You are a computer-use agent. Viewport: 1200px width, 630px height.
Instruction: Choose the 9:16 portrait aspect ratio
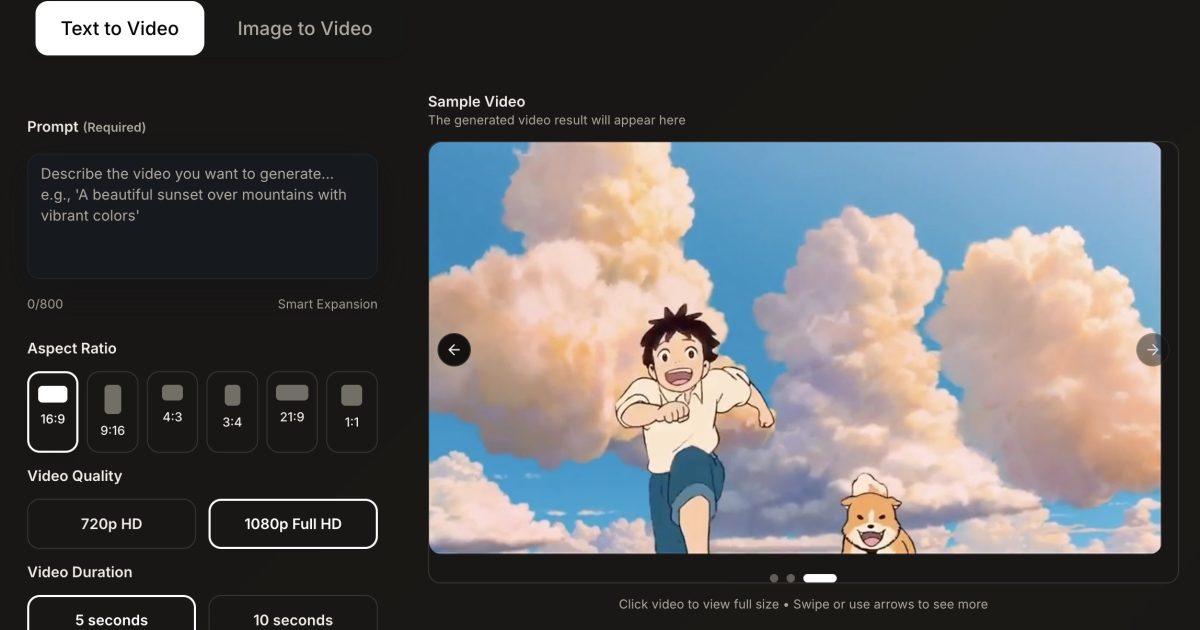[113, 411]
